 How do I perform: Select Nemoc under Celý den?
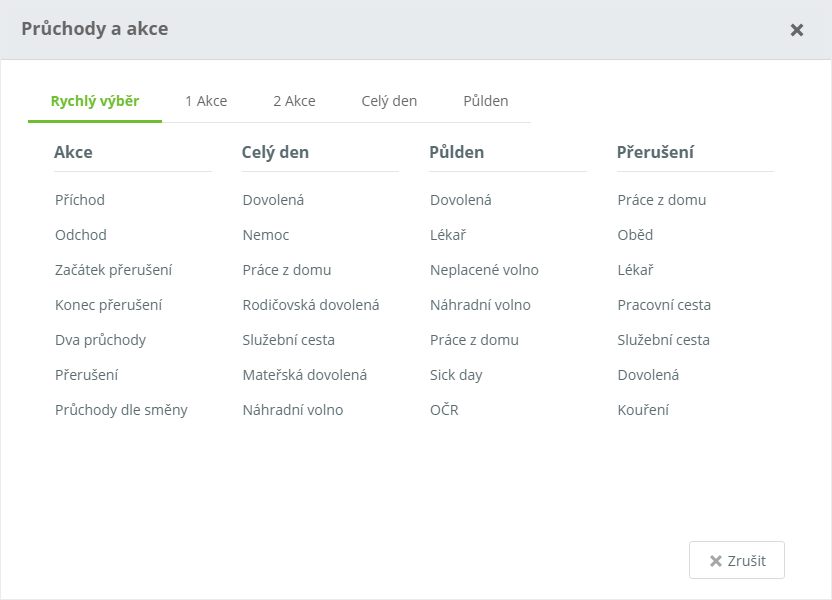tap(266, 235)
